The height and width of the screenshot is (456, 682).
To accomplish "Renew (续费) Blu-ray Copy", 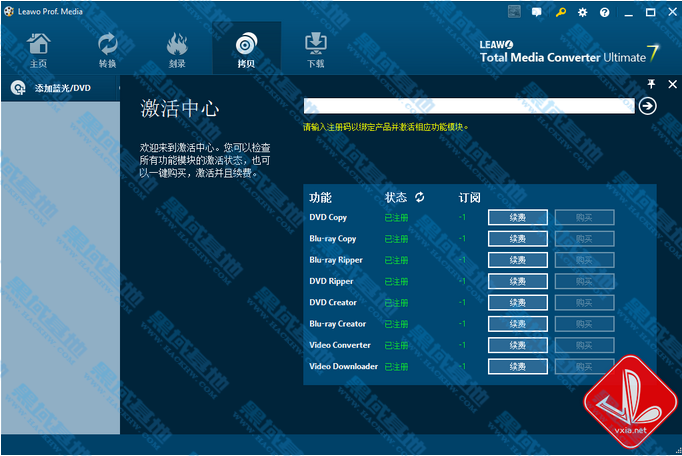I will click(x=518, y=239).
